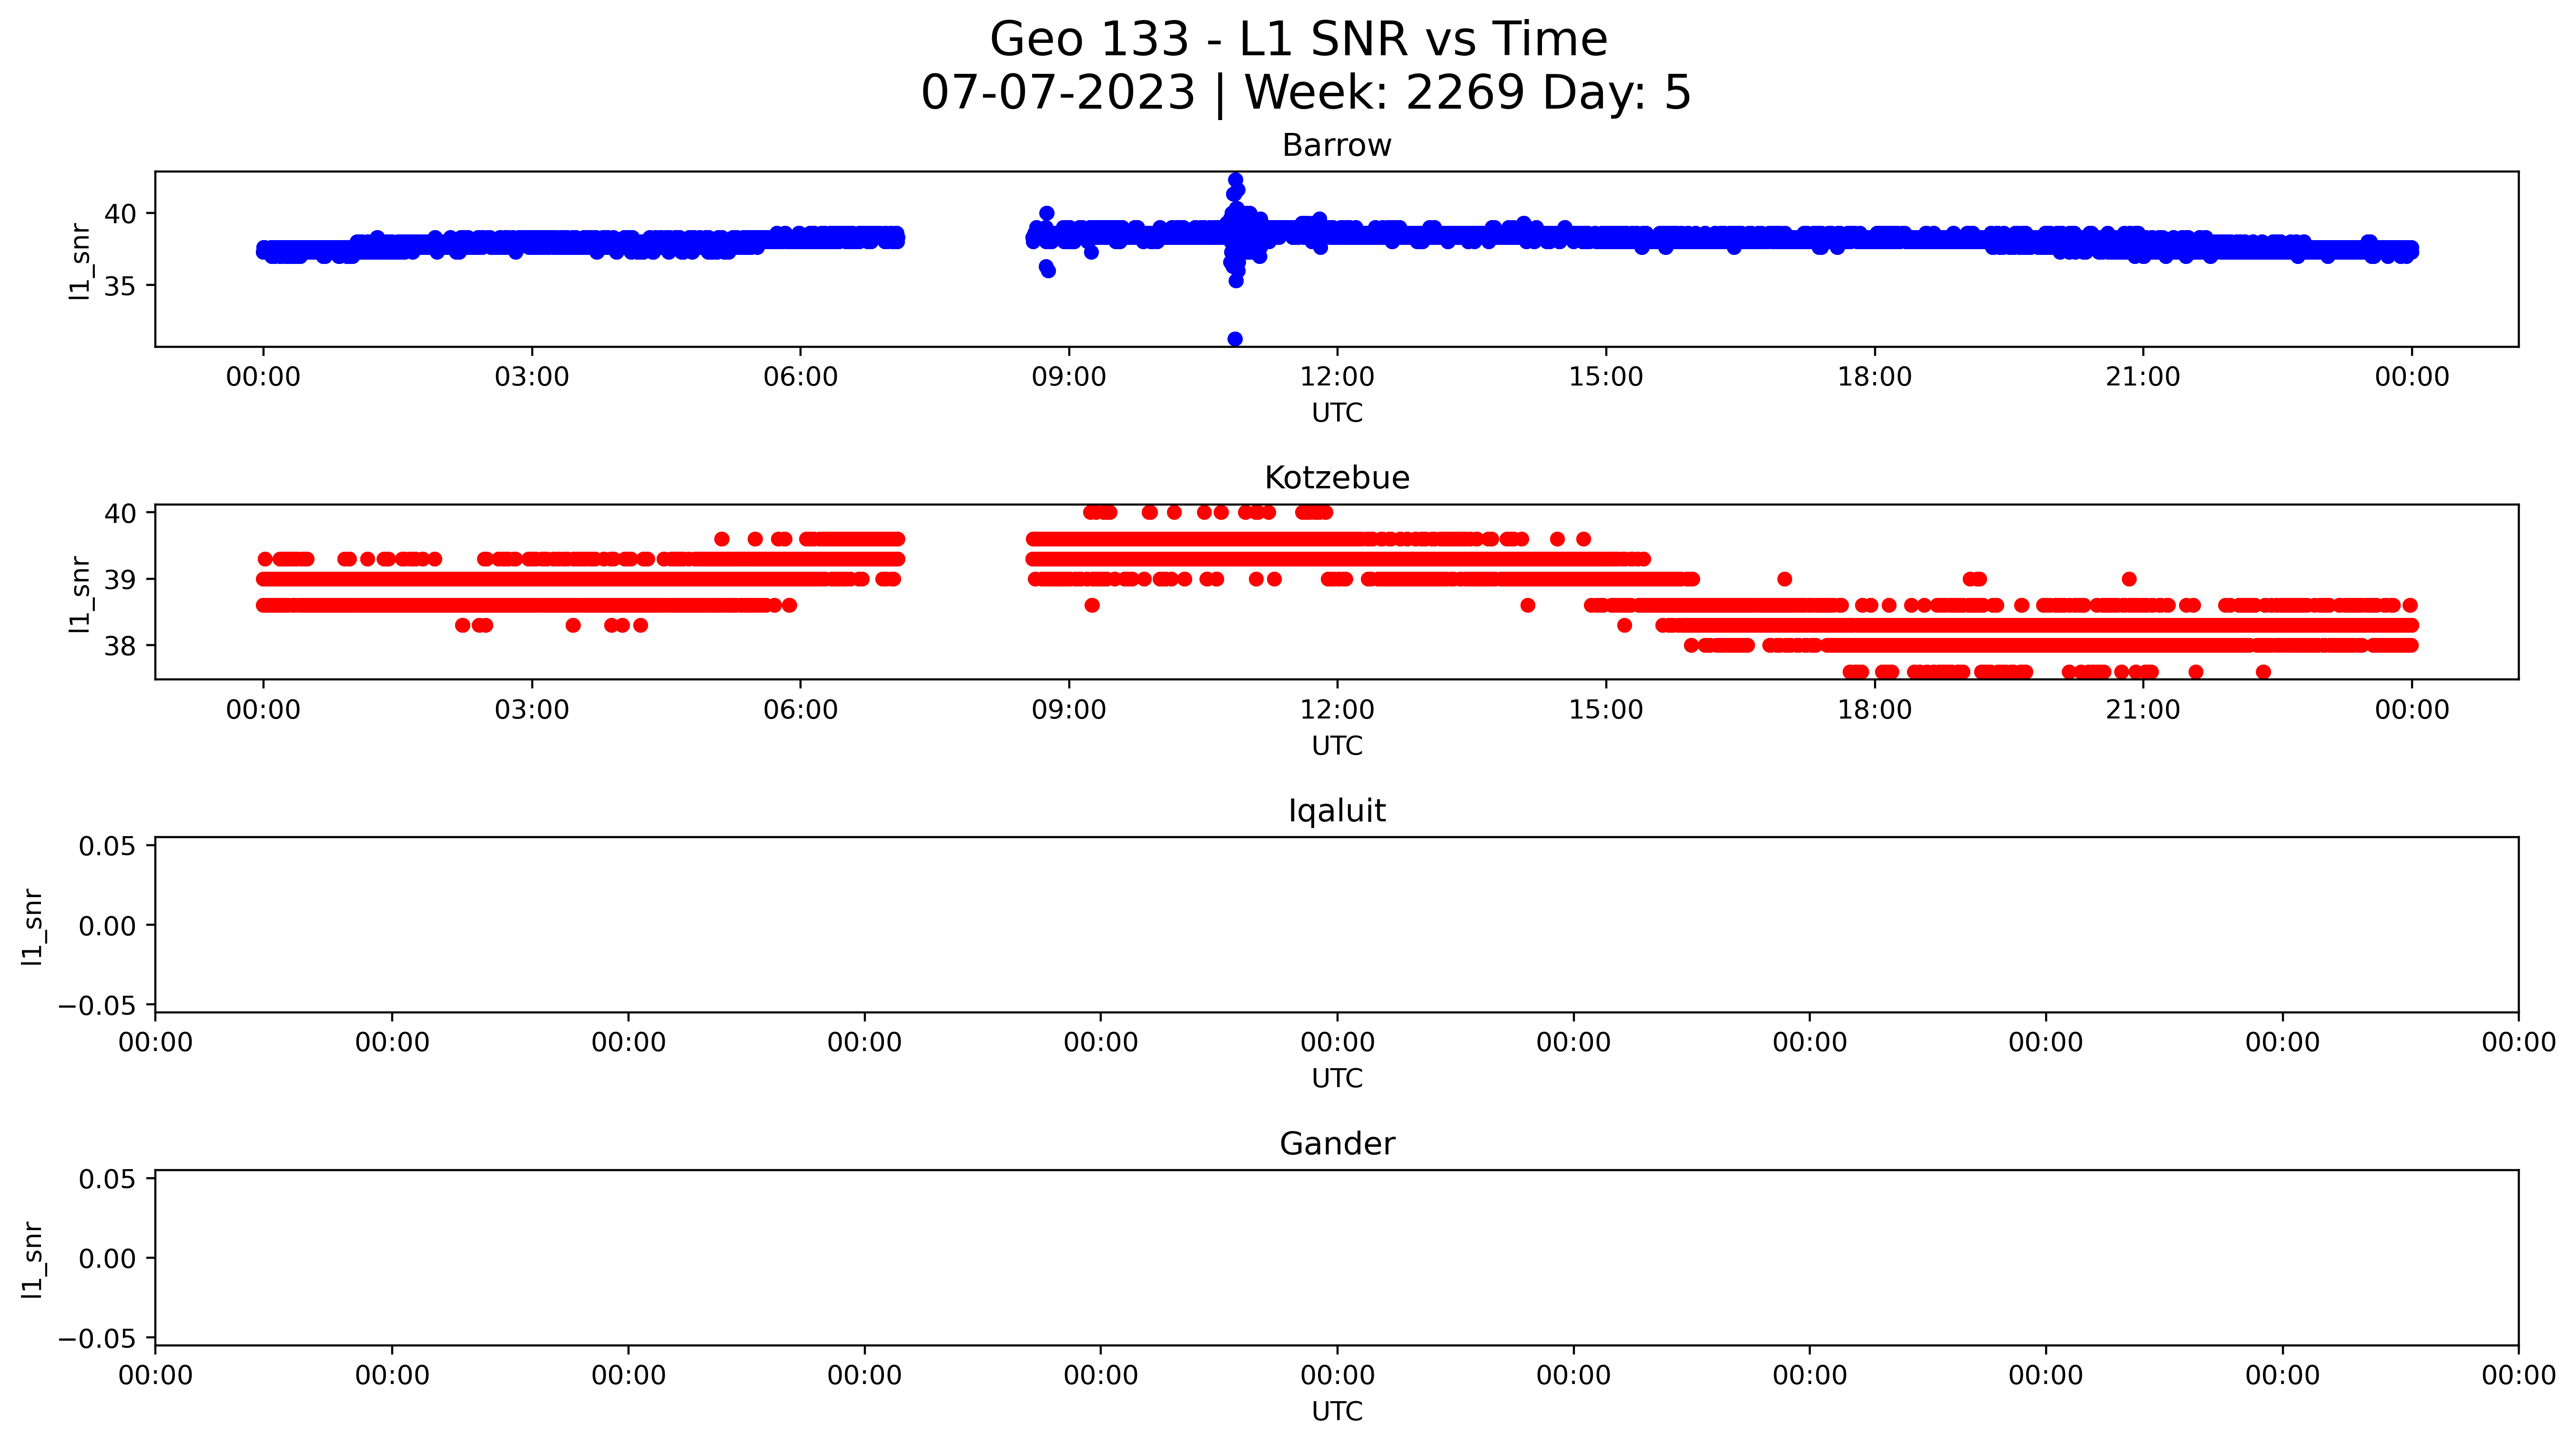This screenshot has width=2576, height=1445.
Task: Click the lowest blue outlier point in Barrow plot
Action: point(1235,339)
